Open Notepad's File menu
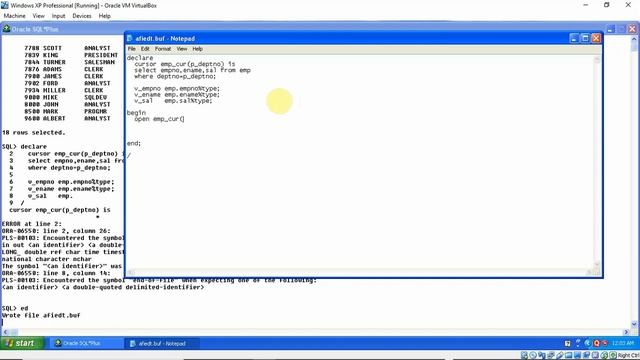Screen dimensions: 640x360 coord(131,49)
